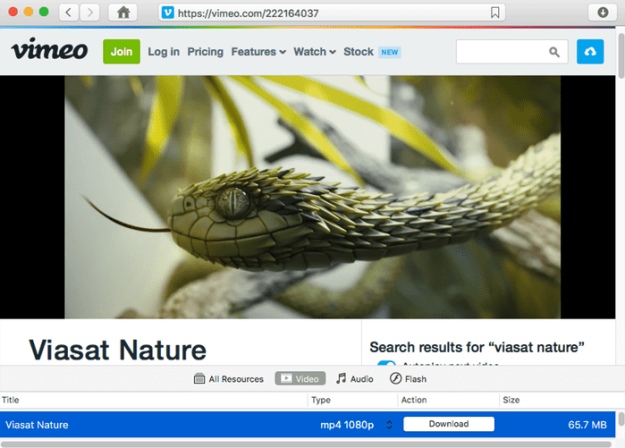Click the blue cloud upload button
625x448 pixels.
[x=590, y=51]
